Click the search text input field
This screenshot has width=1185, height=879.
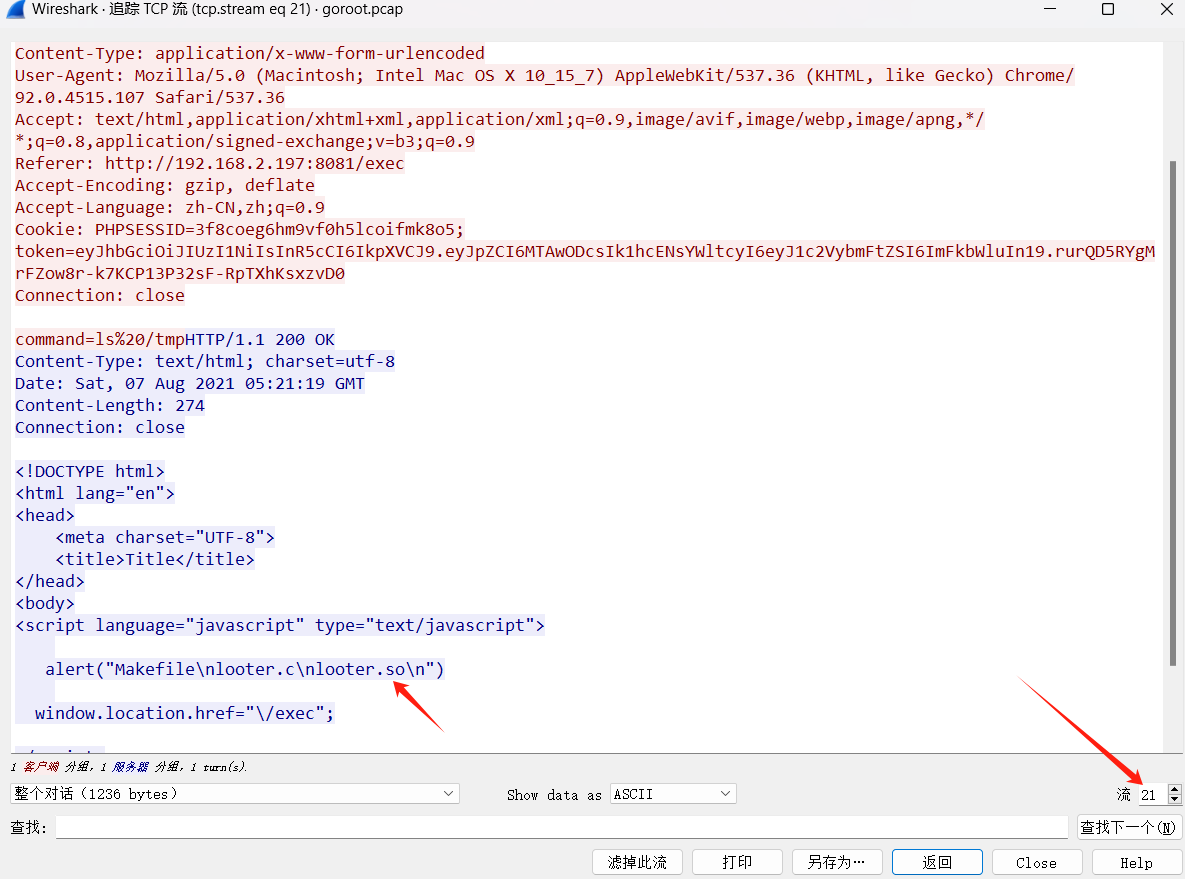[562, 827]
